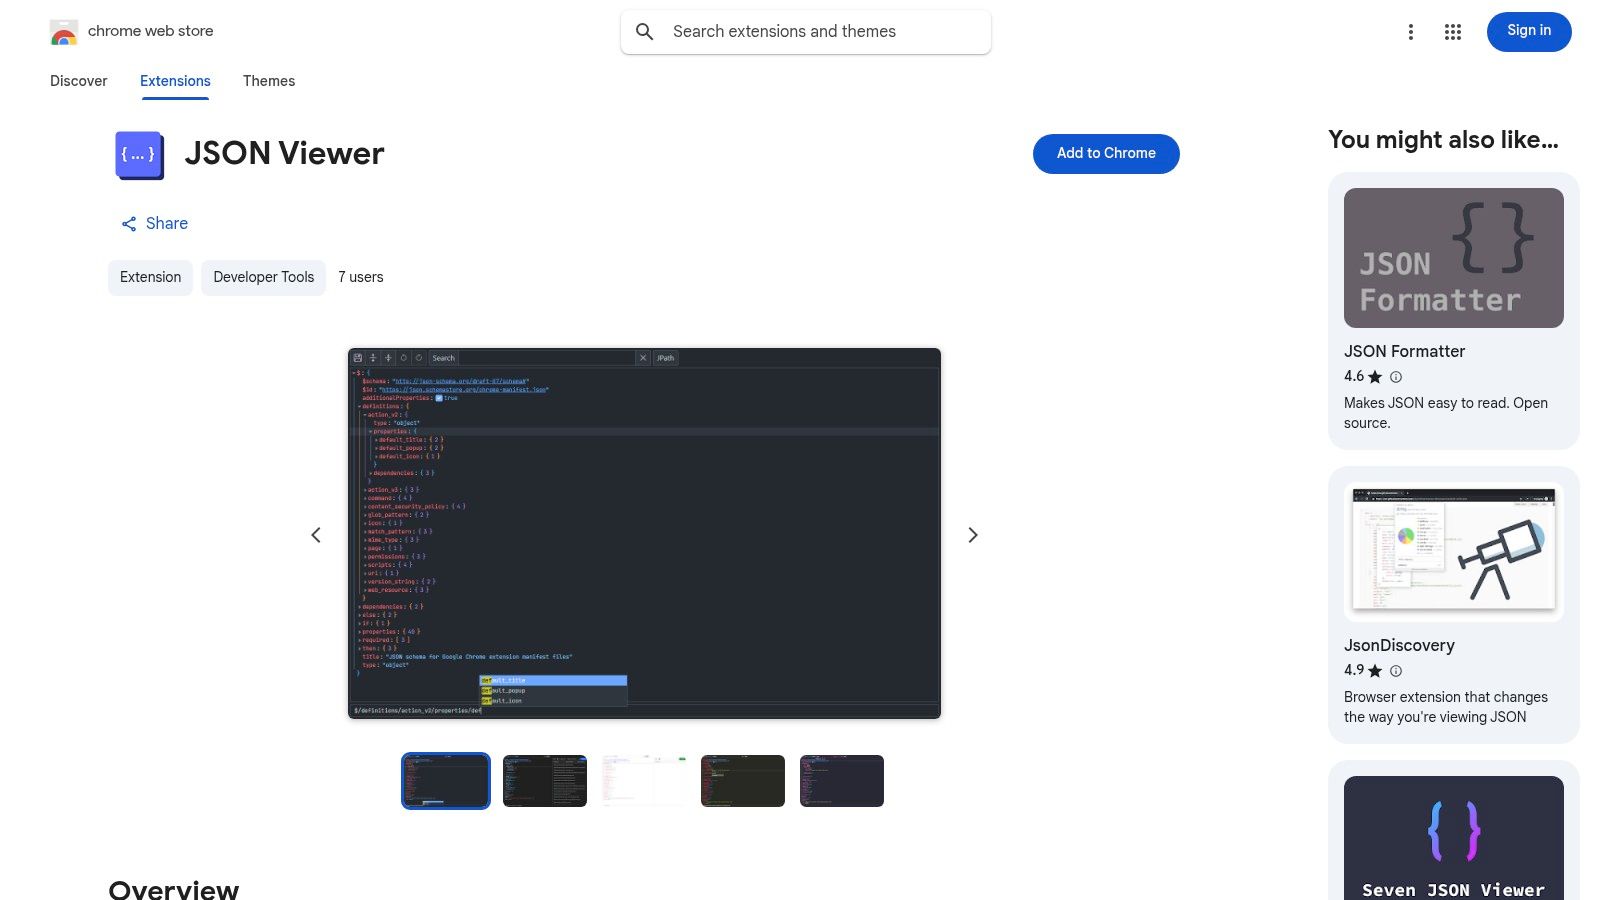Screen dimensions: 1600x900
Task: Click the search magnifier icon
Action: pos(645,31)
